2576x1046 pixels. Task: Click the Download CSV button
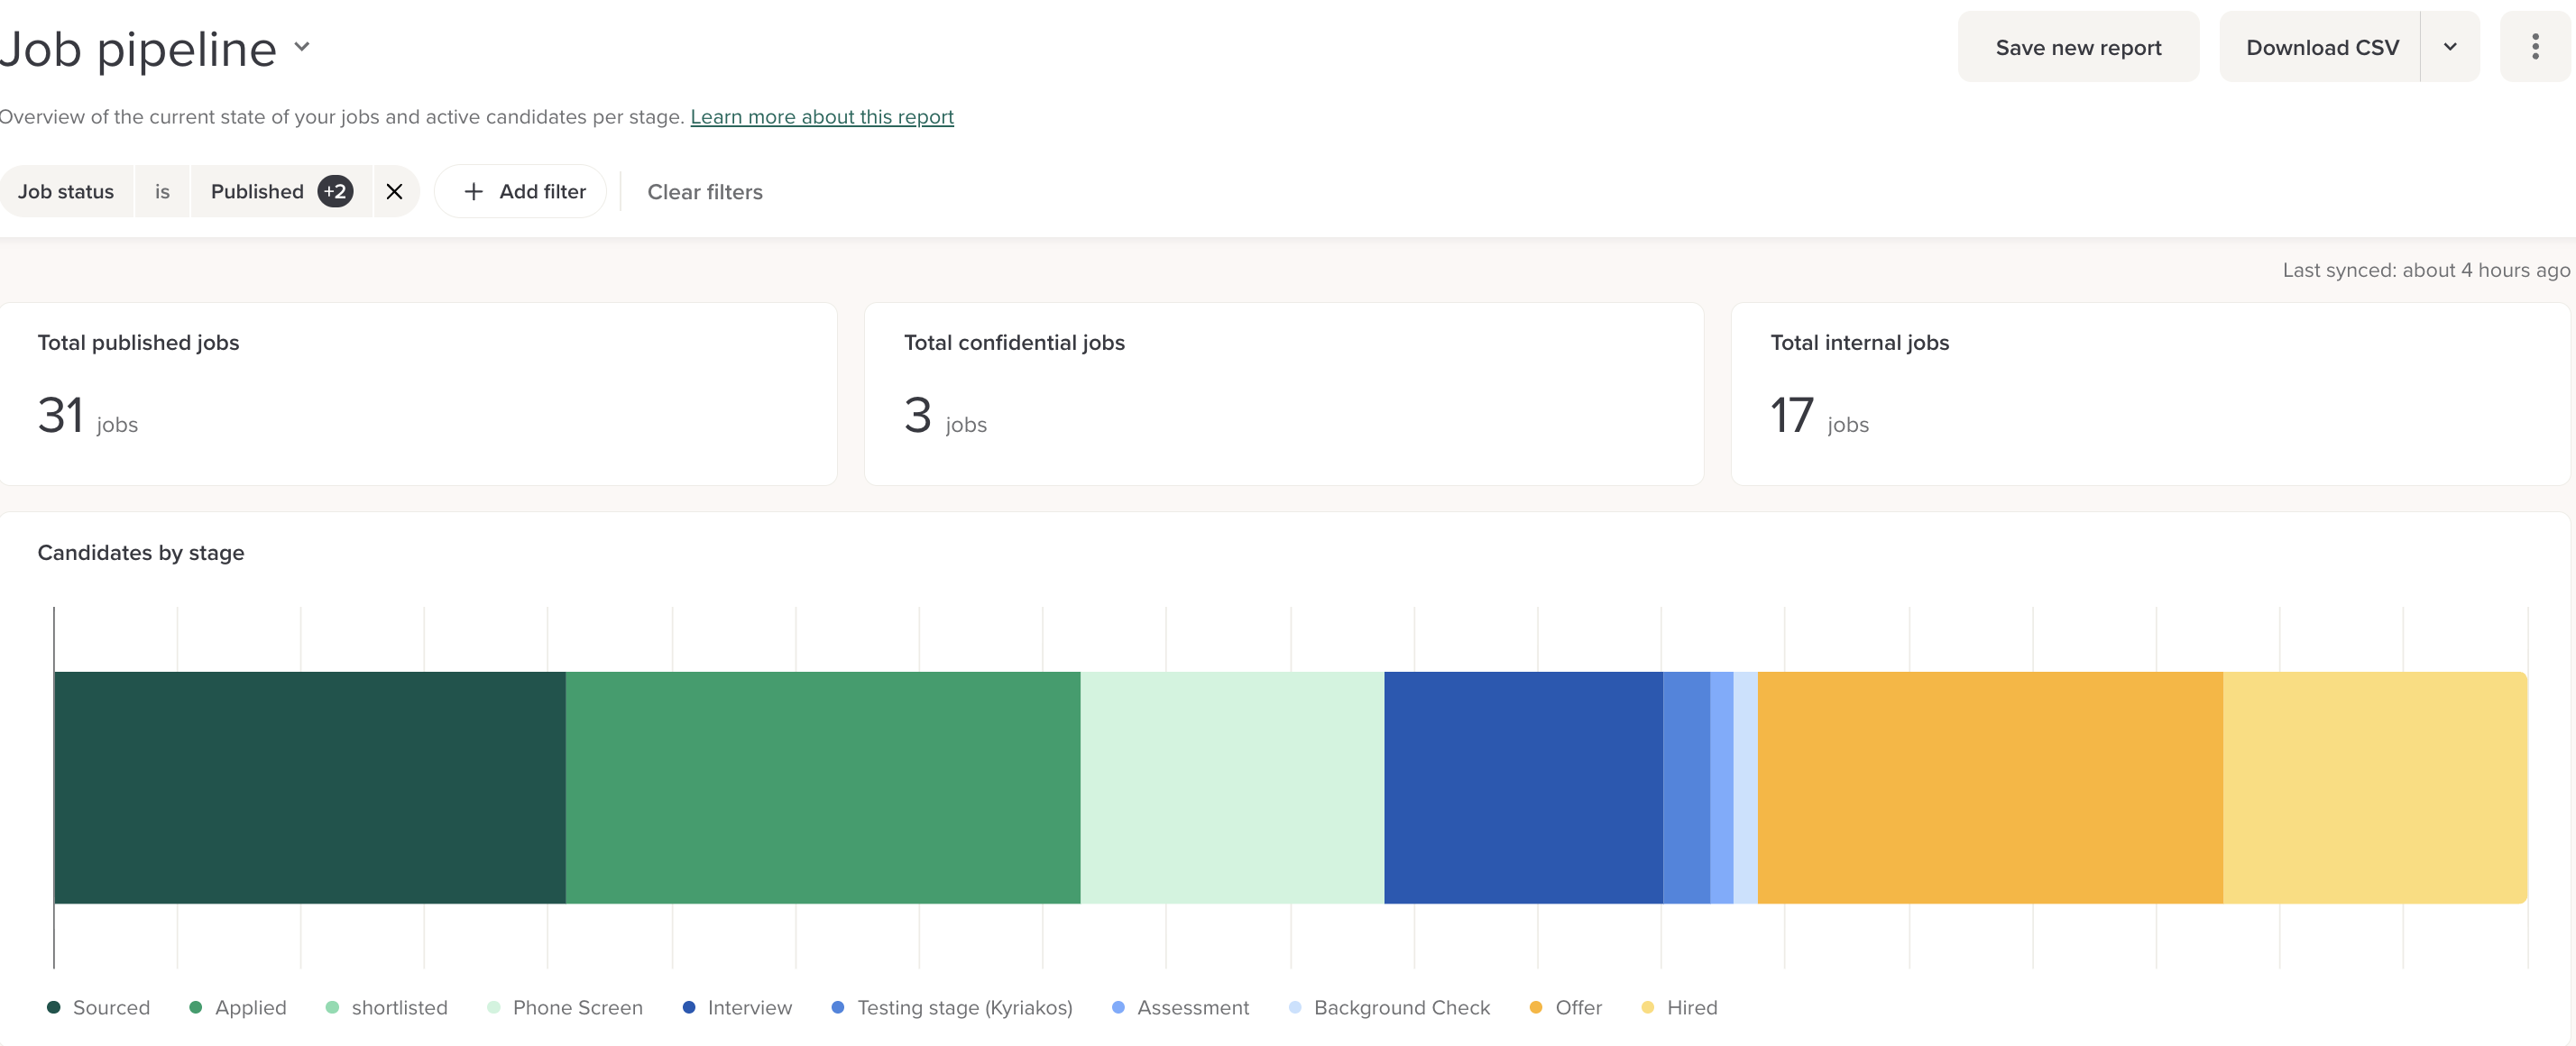click(2321, 47)
